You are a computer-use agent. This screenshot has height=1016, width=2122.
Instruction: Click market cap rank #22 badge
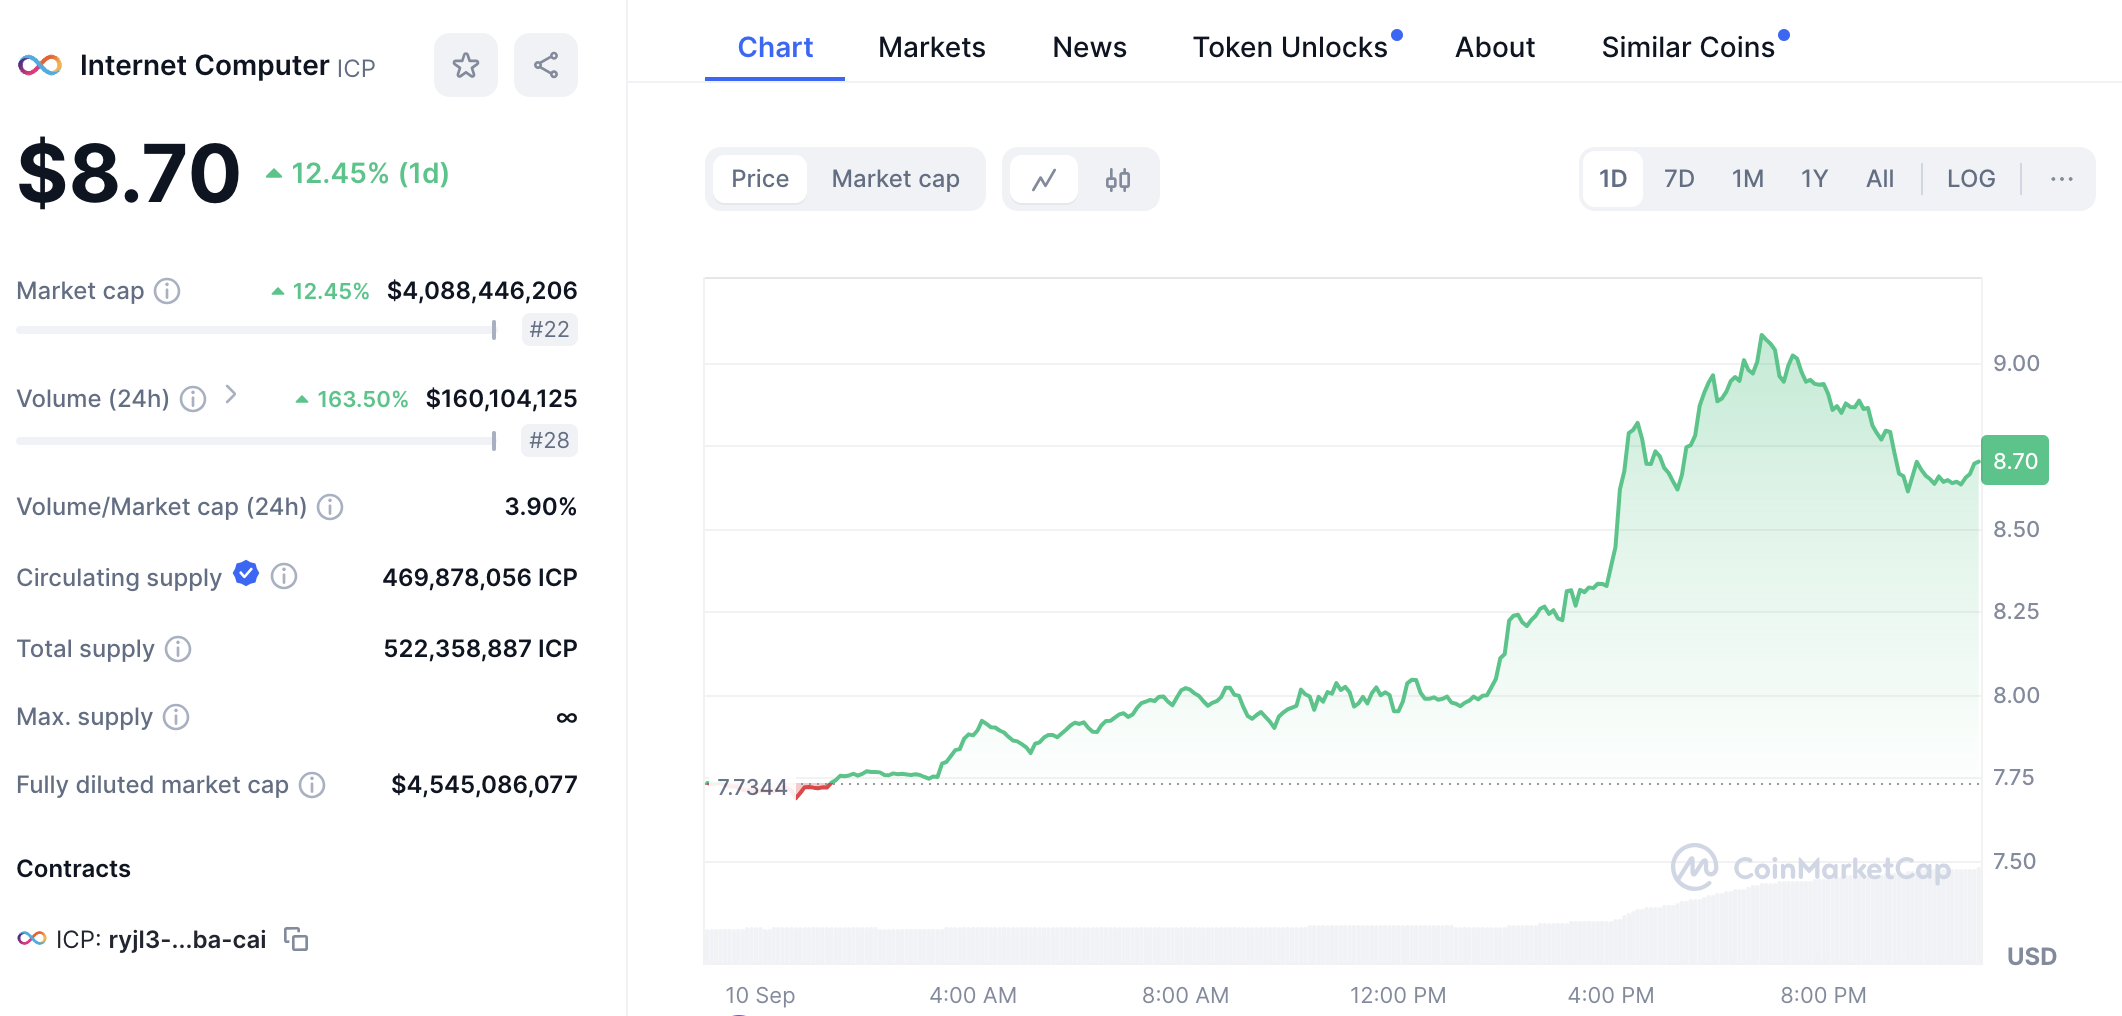(x=549, y=330)
